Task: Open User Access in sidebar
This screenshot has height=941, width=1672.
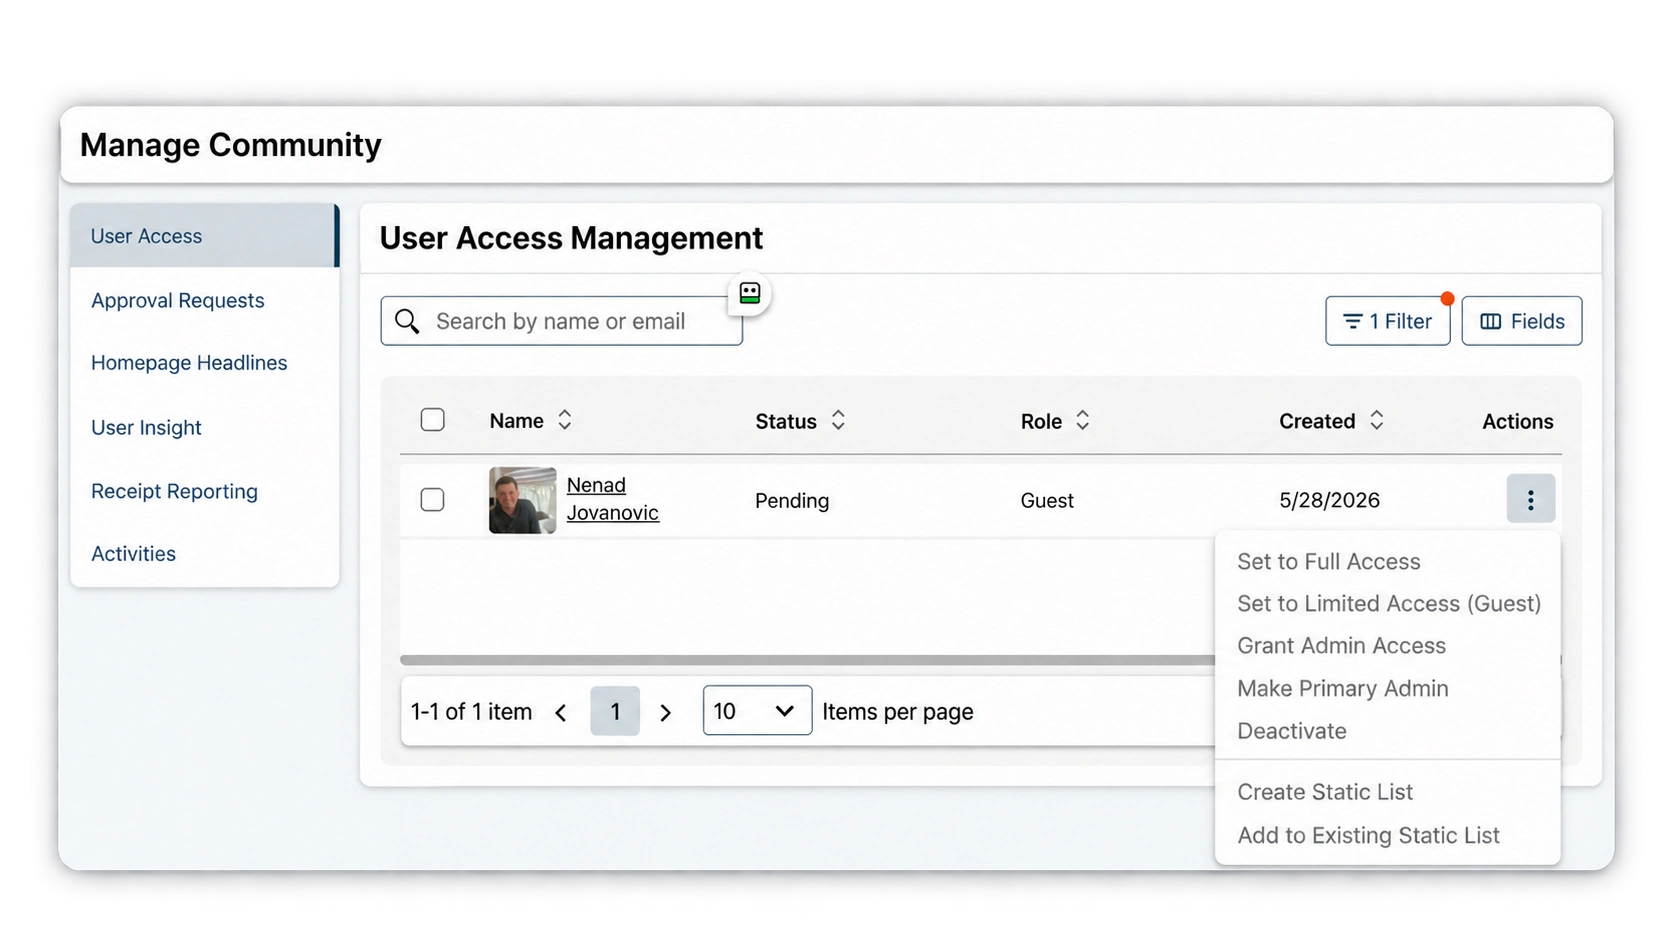Action: pos(204,235)
